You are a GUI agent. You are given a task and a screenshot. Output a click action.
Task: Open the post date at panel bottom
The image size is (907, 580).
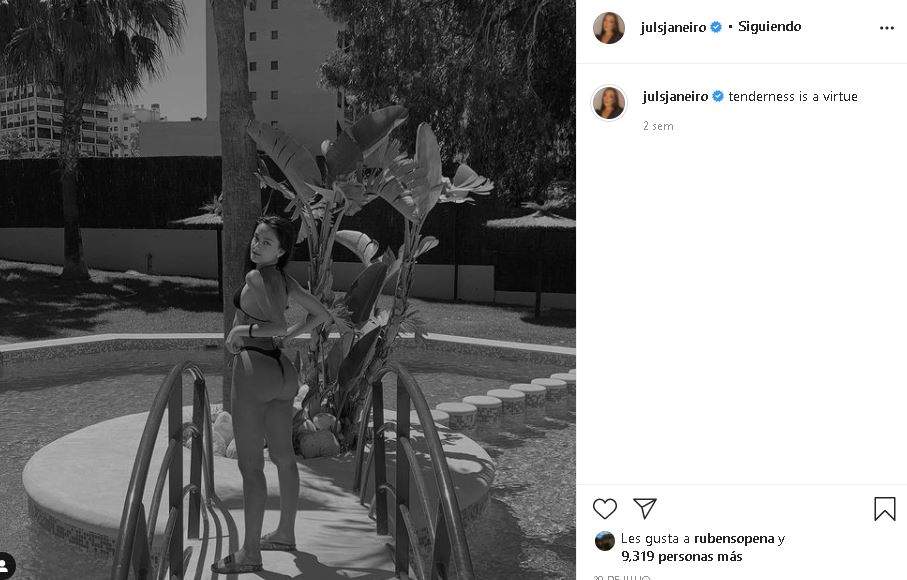tap(622, 577)
